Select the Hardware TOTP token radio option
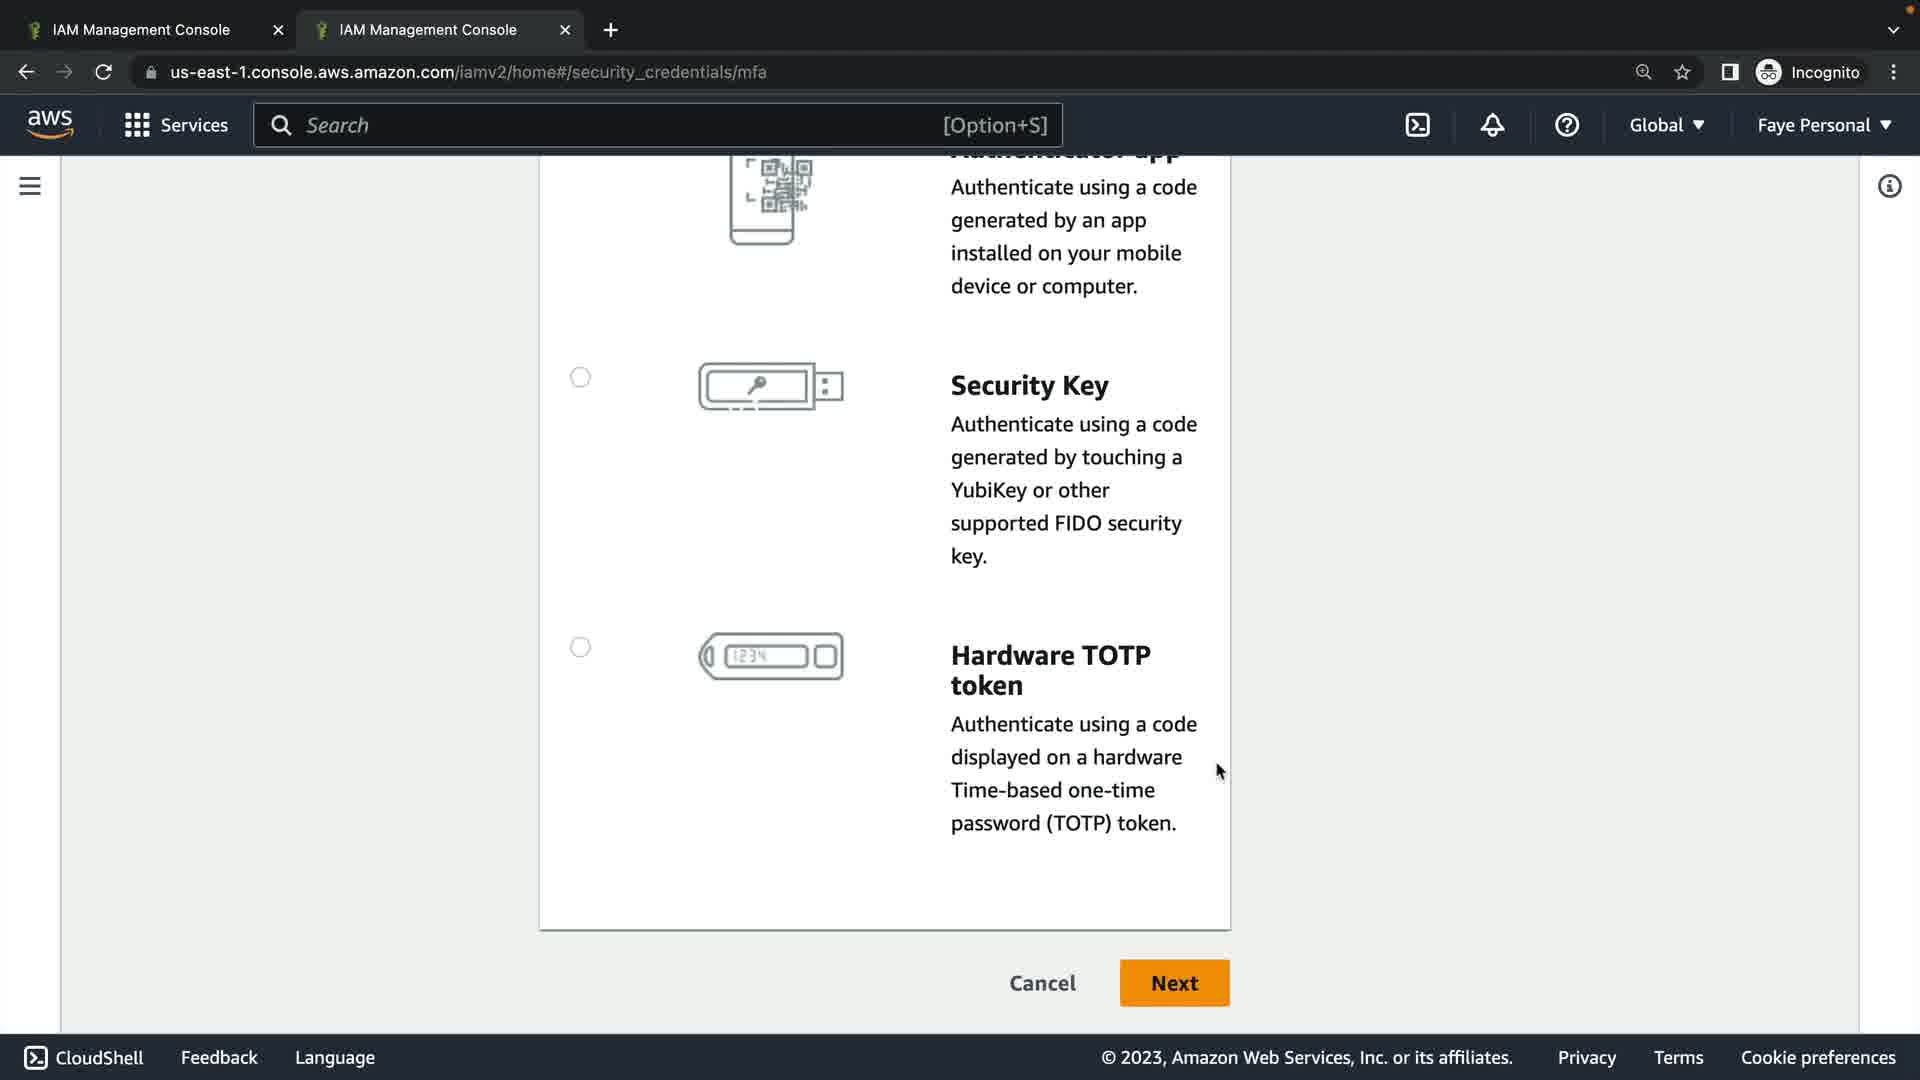The width and height of the screenshot is (1920, 1080). (580, 648)
